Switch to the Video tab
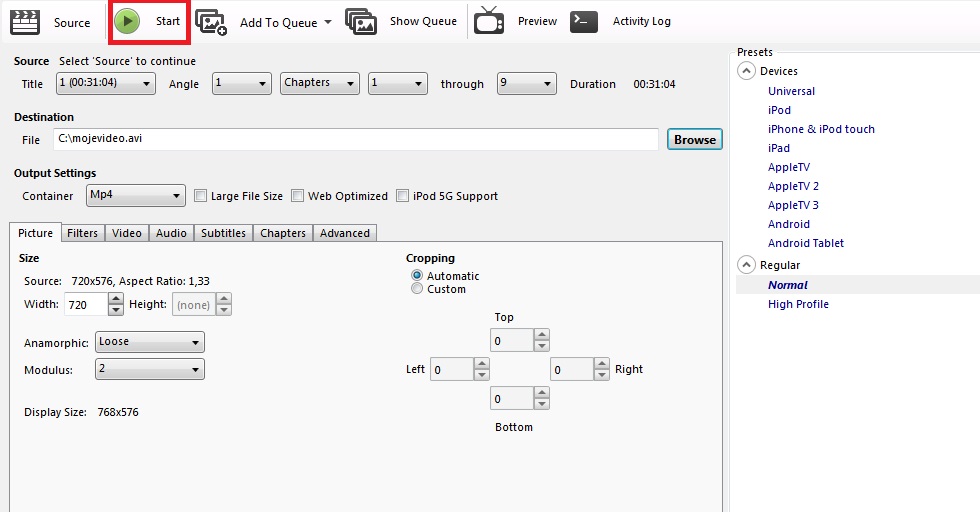 coord(127,233)
